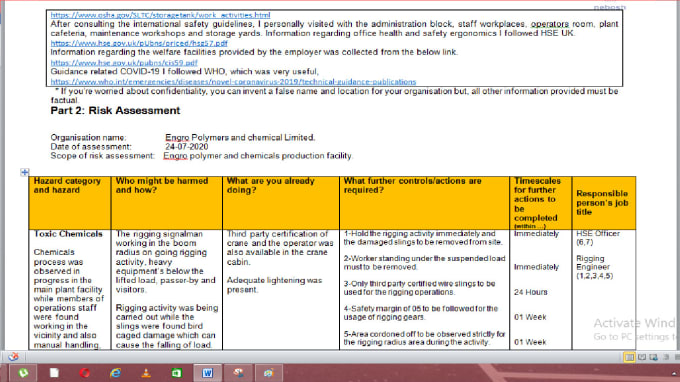Viewport: 680px width, 382px height.
Task: Click the assessment date '24-07-2020'
Action: (186, 147)
